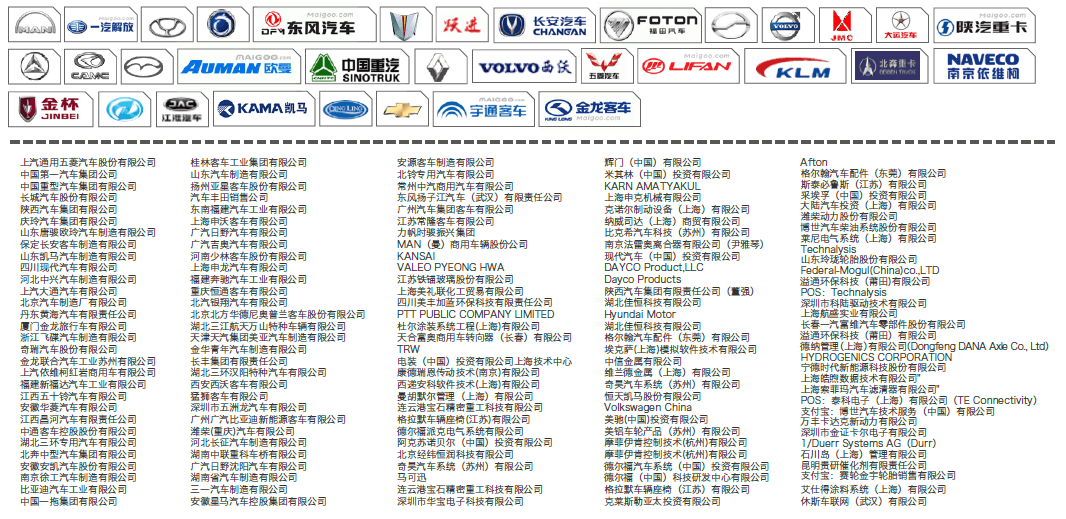Click the text Volkswagen China
The width and height of the screenshot is (1066, 519).
click(648, 407)
